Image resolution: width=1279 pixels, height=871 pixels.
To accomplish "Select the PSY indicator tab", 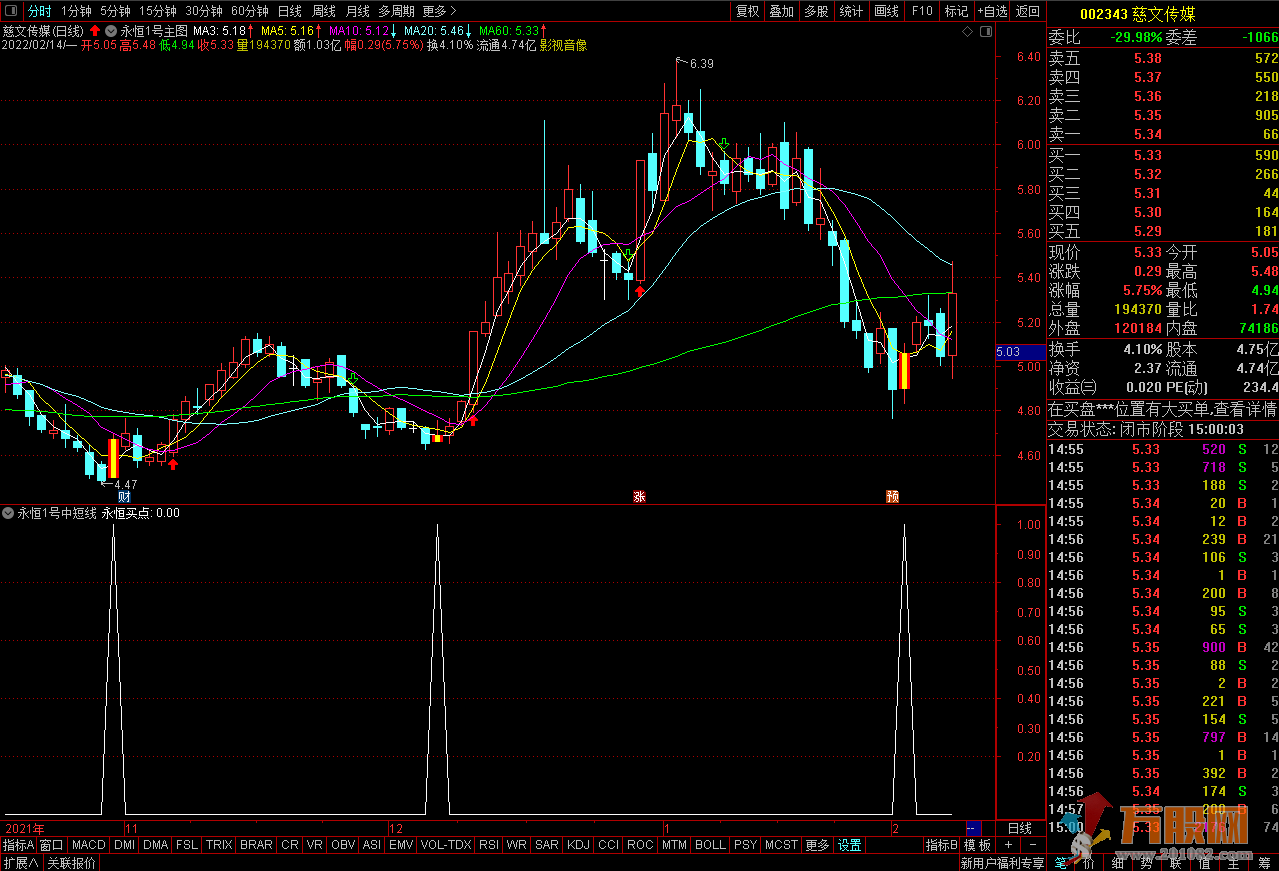I will [745, 845].
